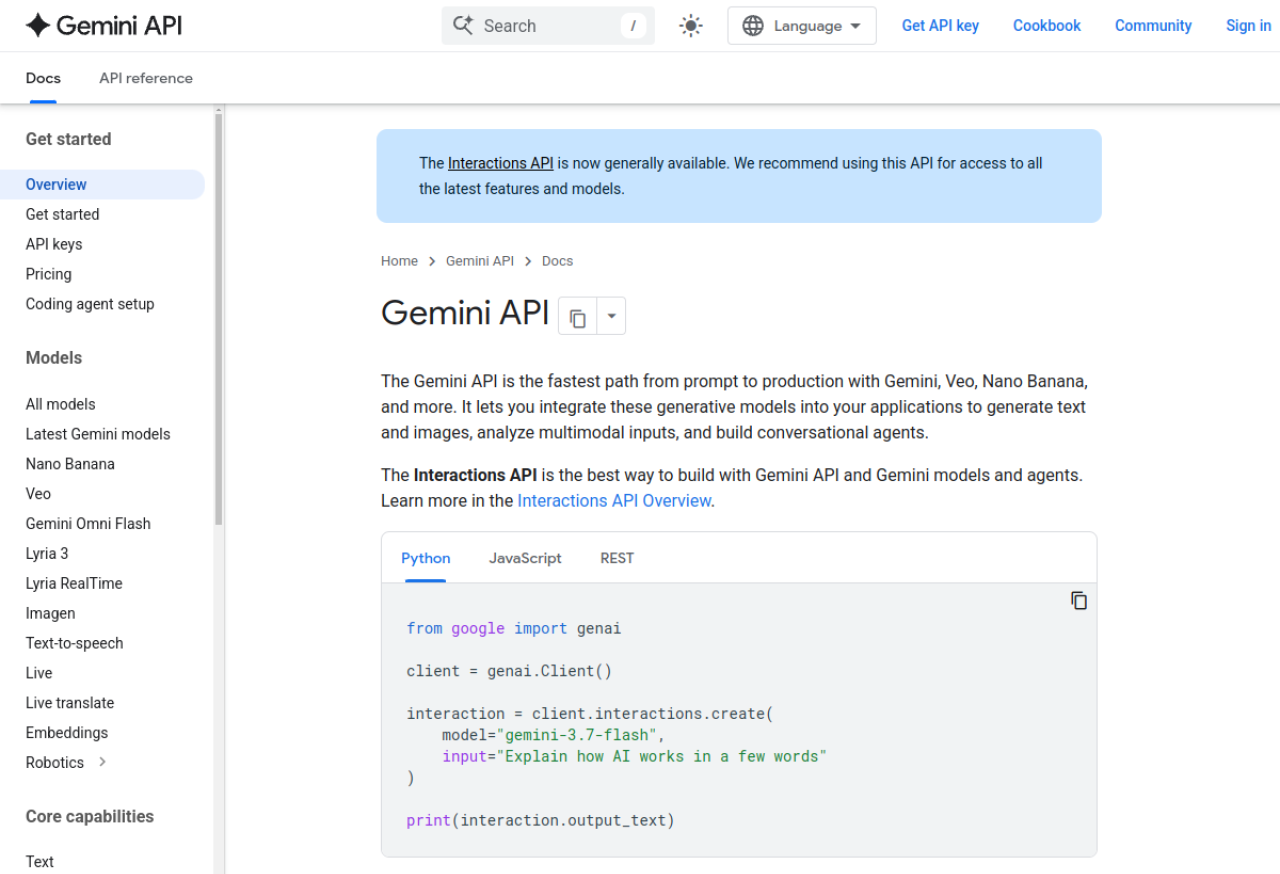Open Text under Core capabilities
Viewport: 1280px width, 874px height.
(x=40, y=862)
